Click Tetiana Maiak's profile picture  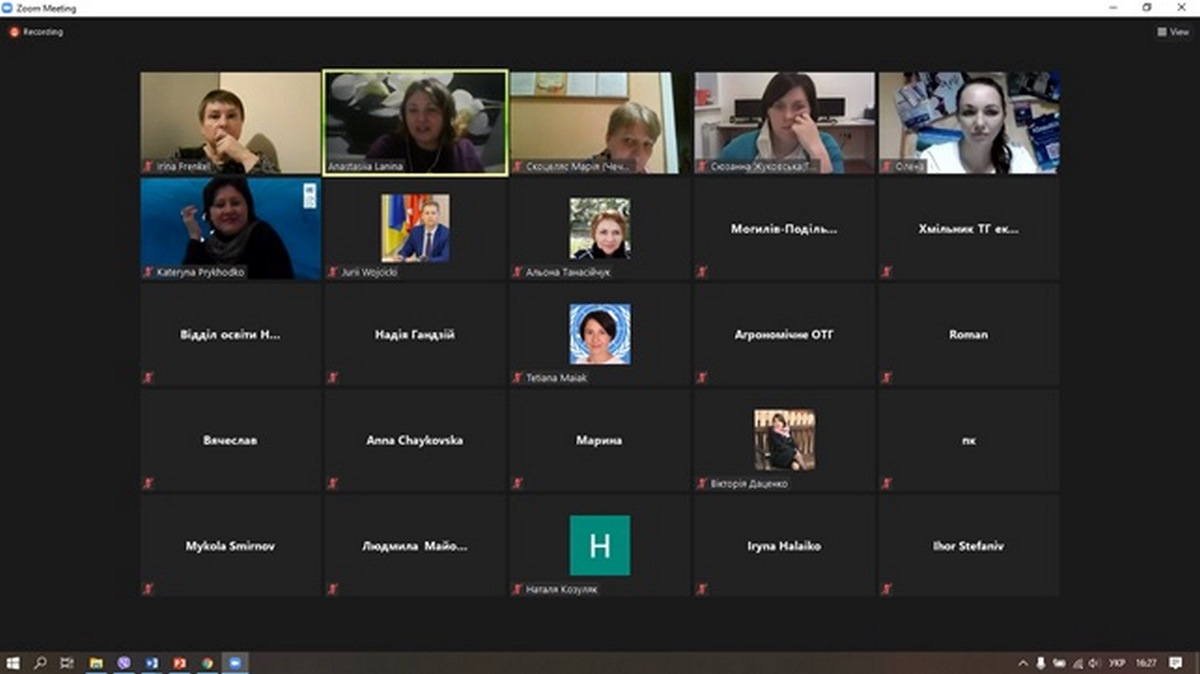[x=600, y=334]
